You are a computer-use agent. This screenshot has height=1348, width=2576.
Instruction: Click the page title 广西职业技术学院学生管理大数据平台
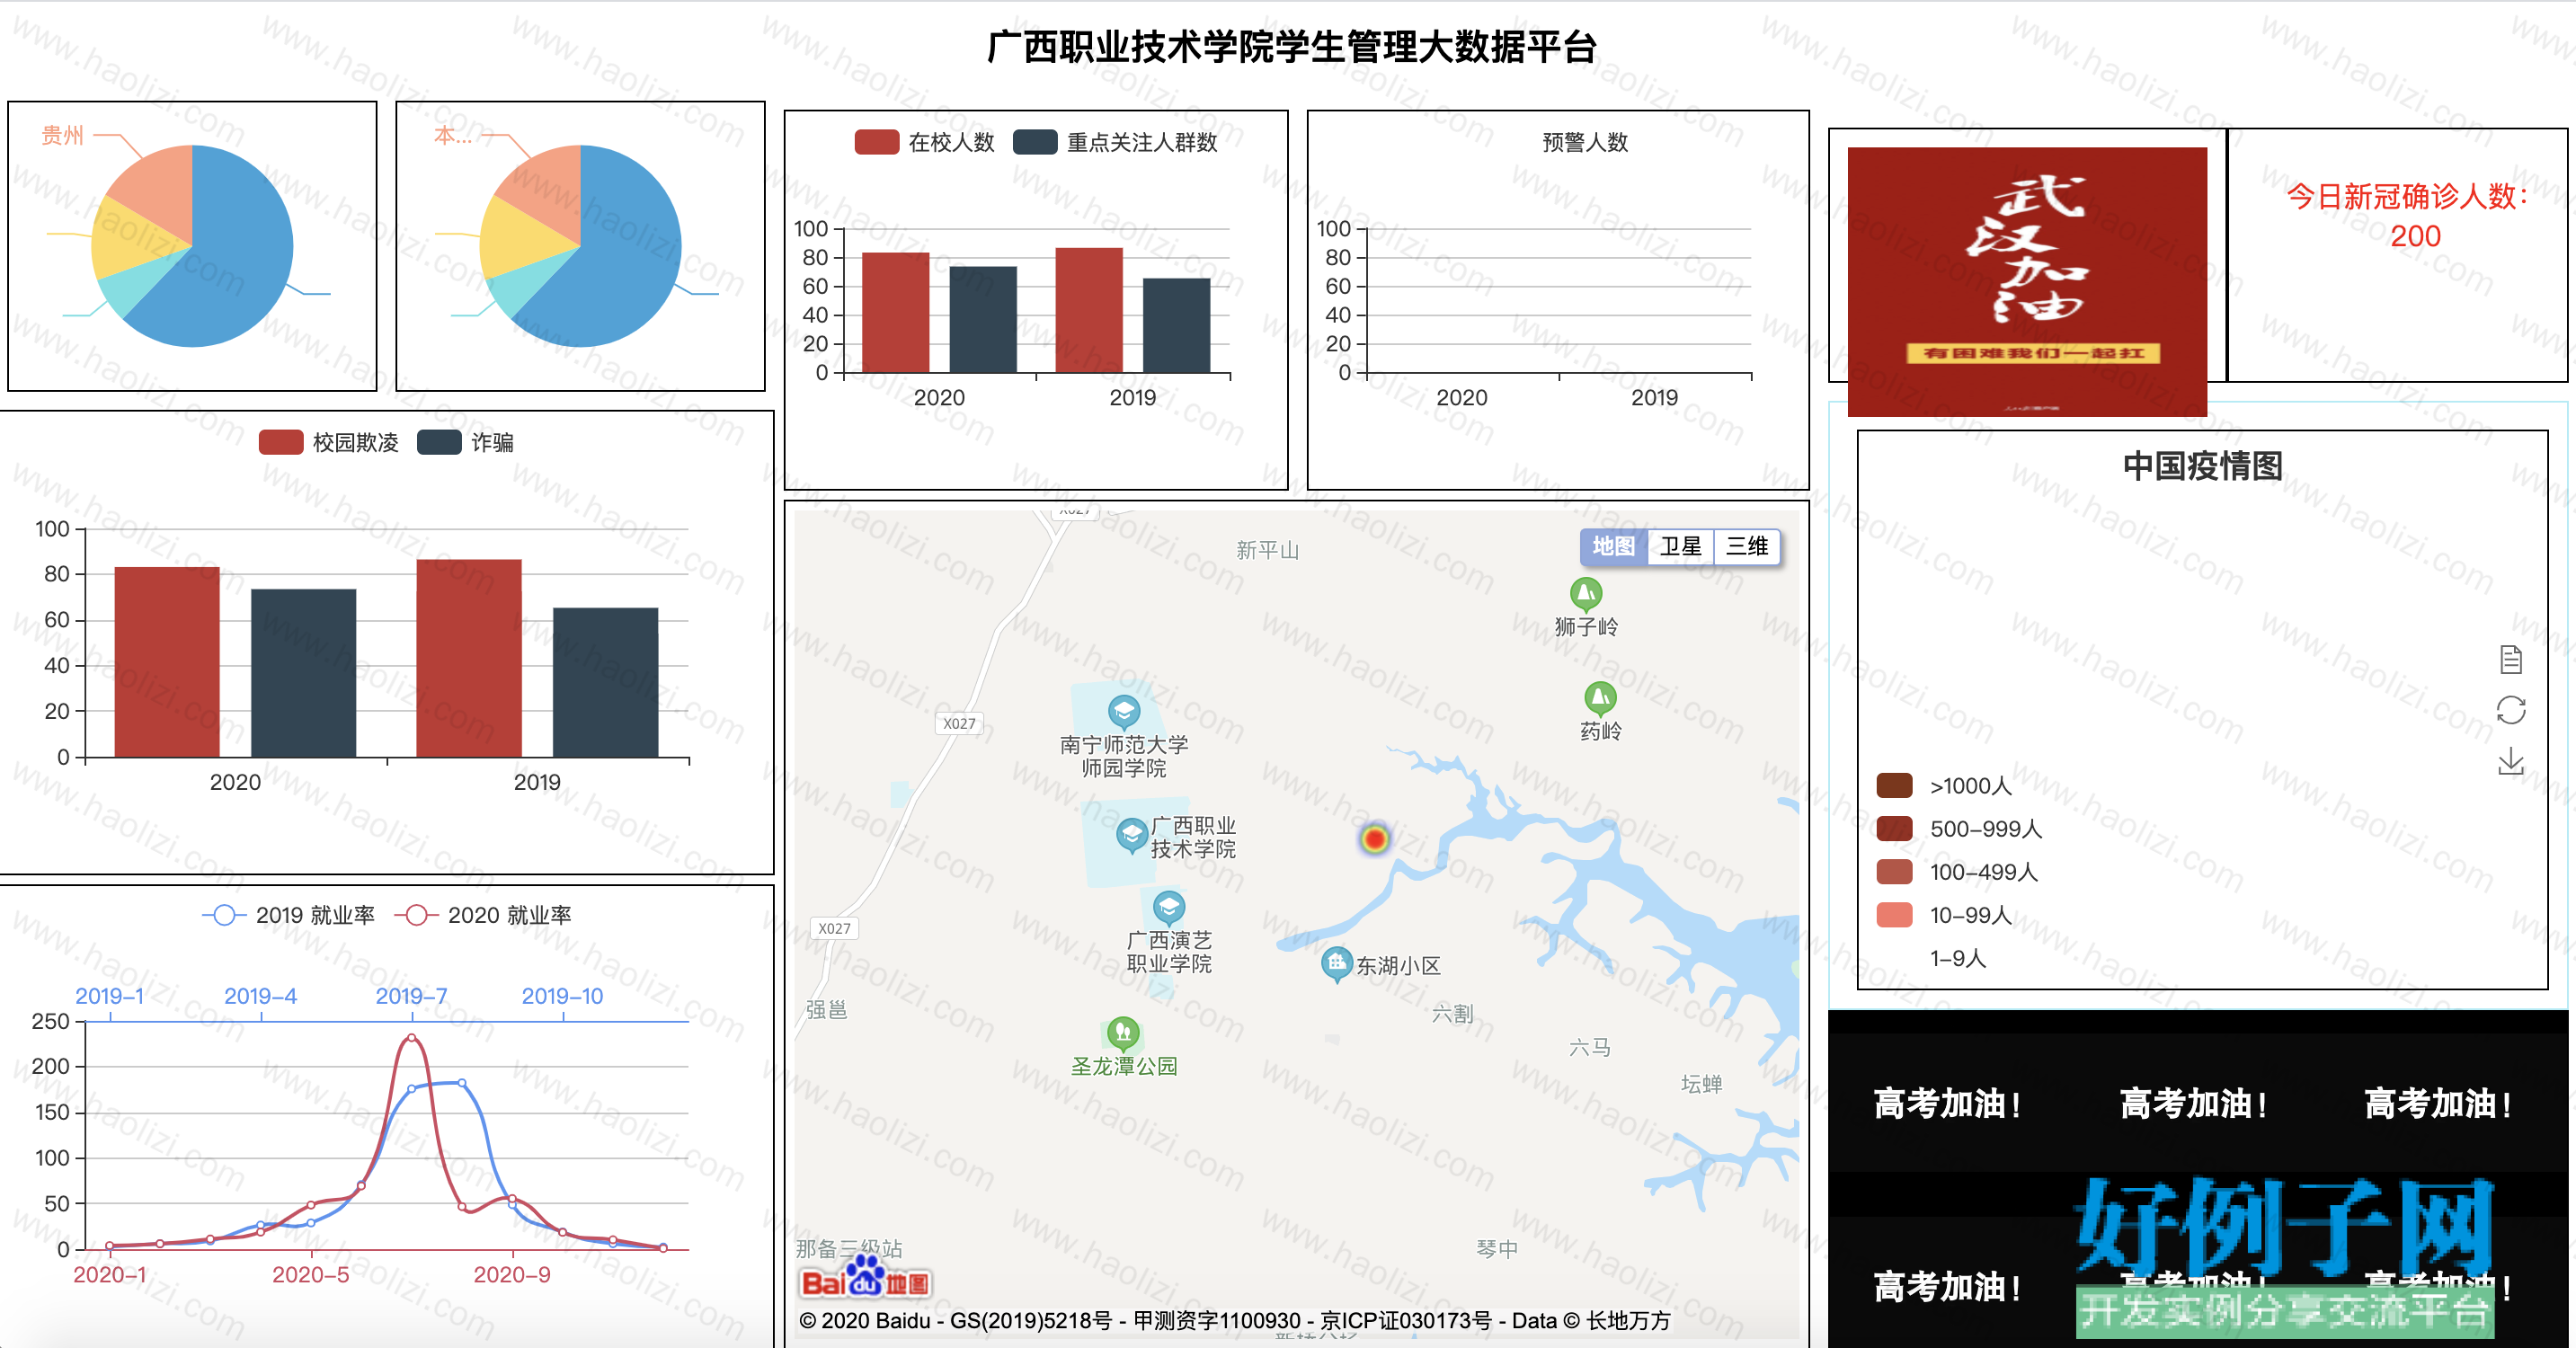(1291, 47)
